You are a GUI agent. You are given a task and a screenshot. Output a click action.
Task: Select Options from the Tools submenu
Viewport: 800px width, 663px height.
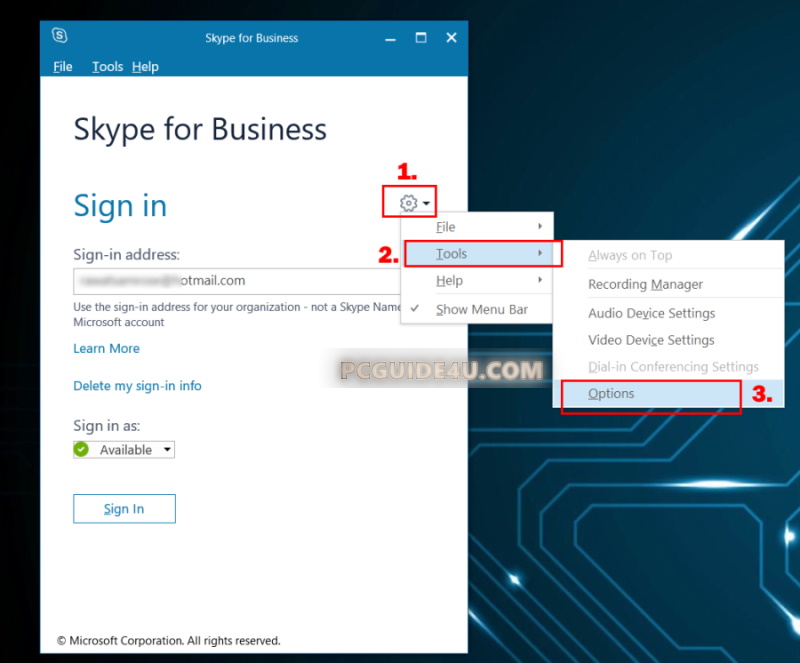point(611,394)
